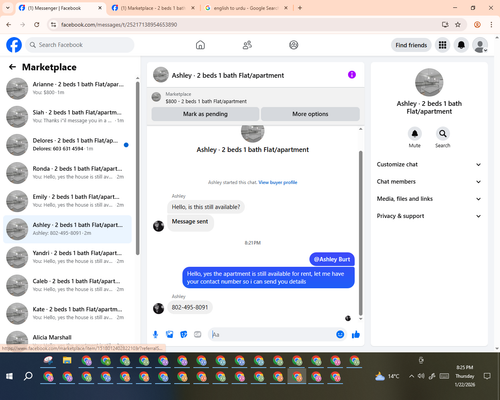This screenshot has width=500, height=400.
Task: Expand Media, files and links section
Action: pyautogui.click(x=429, y=199)
